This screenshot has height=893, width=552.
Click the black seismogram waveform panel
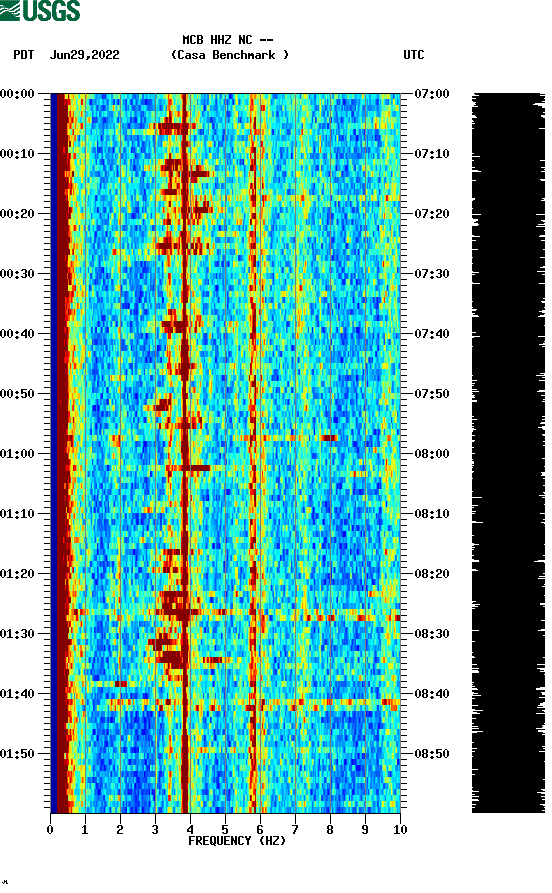pyautogui.click(x=508, y=453)
